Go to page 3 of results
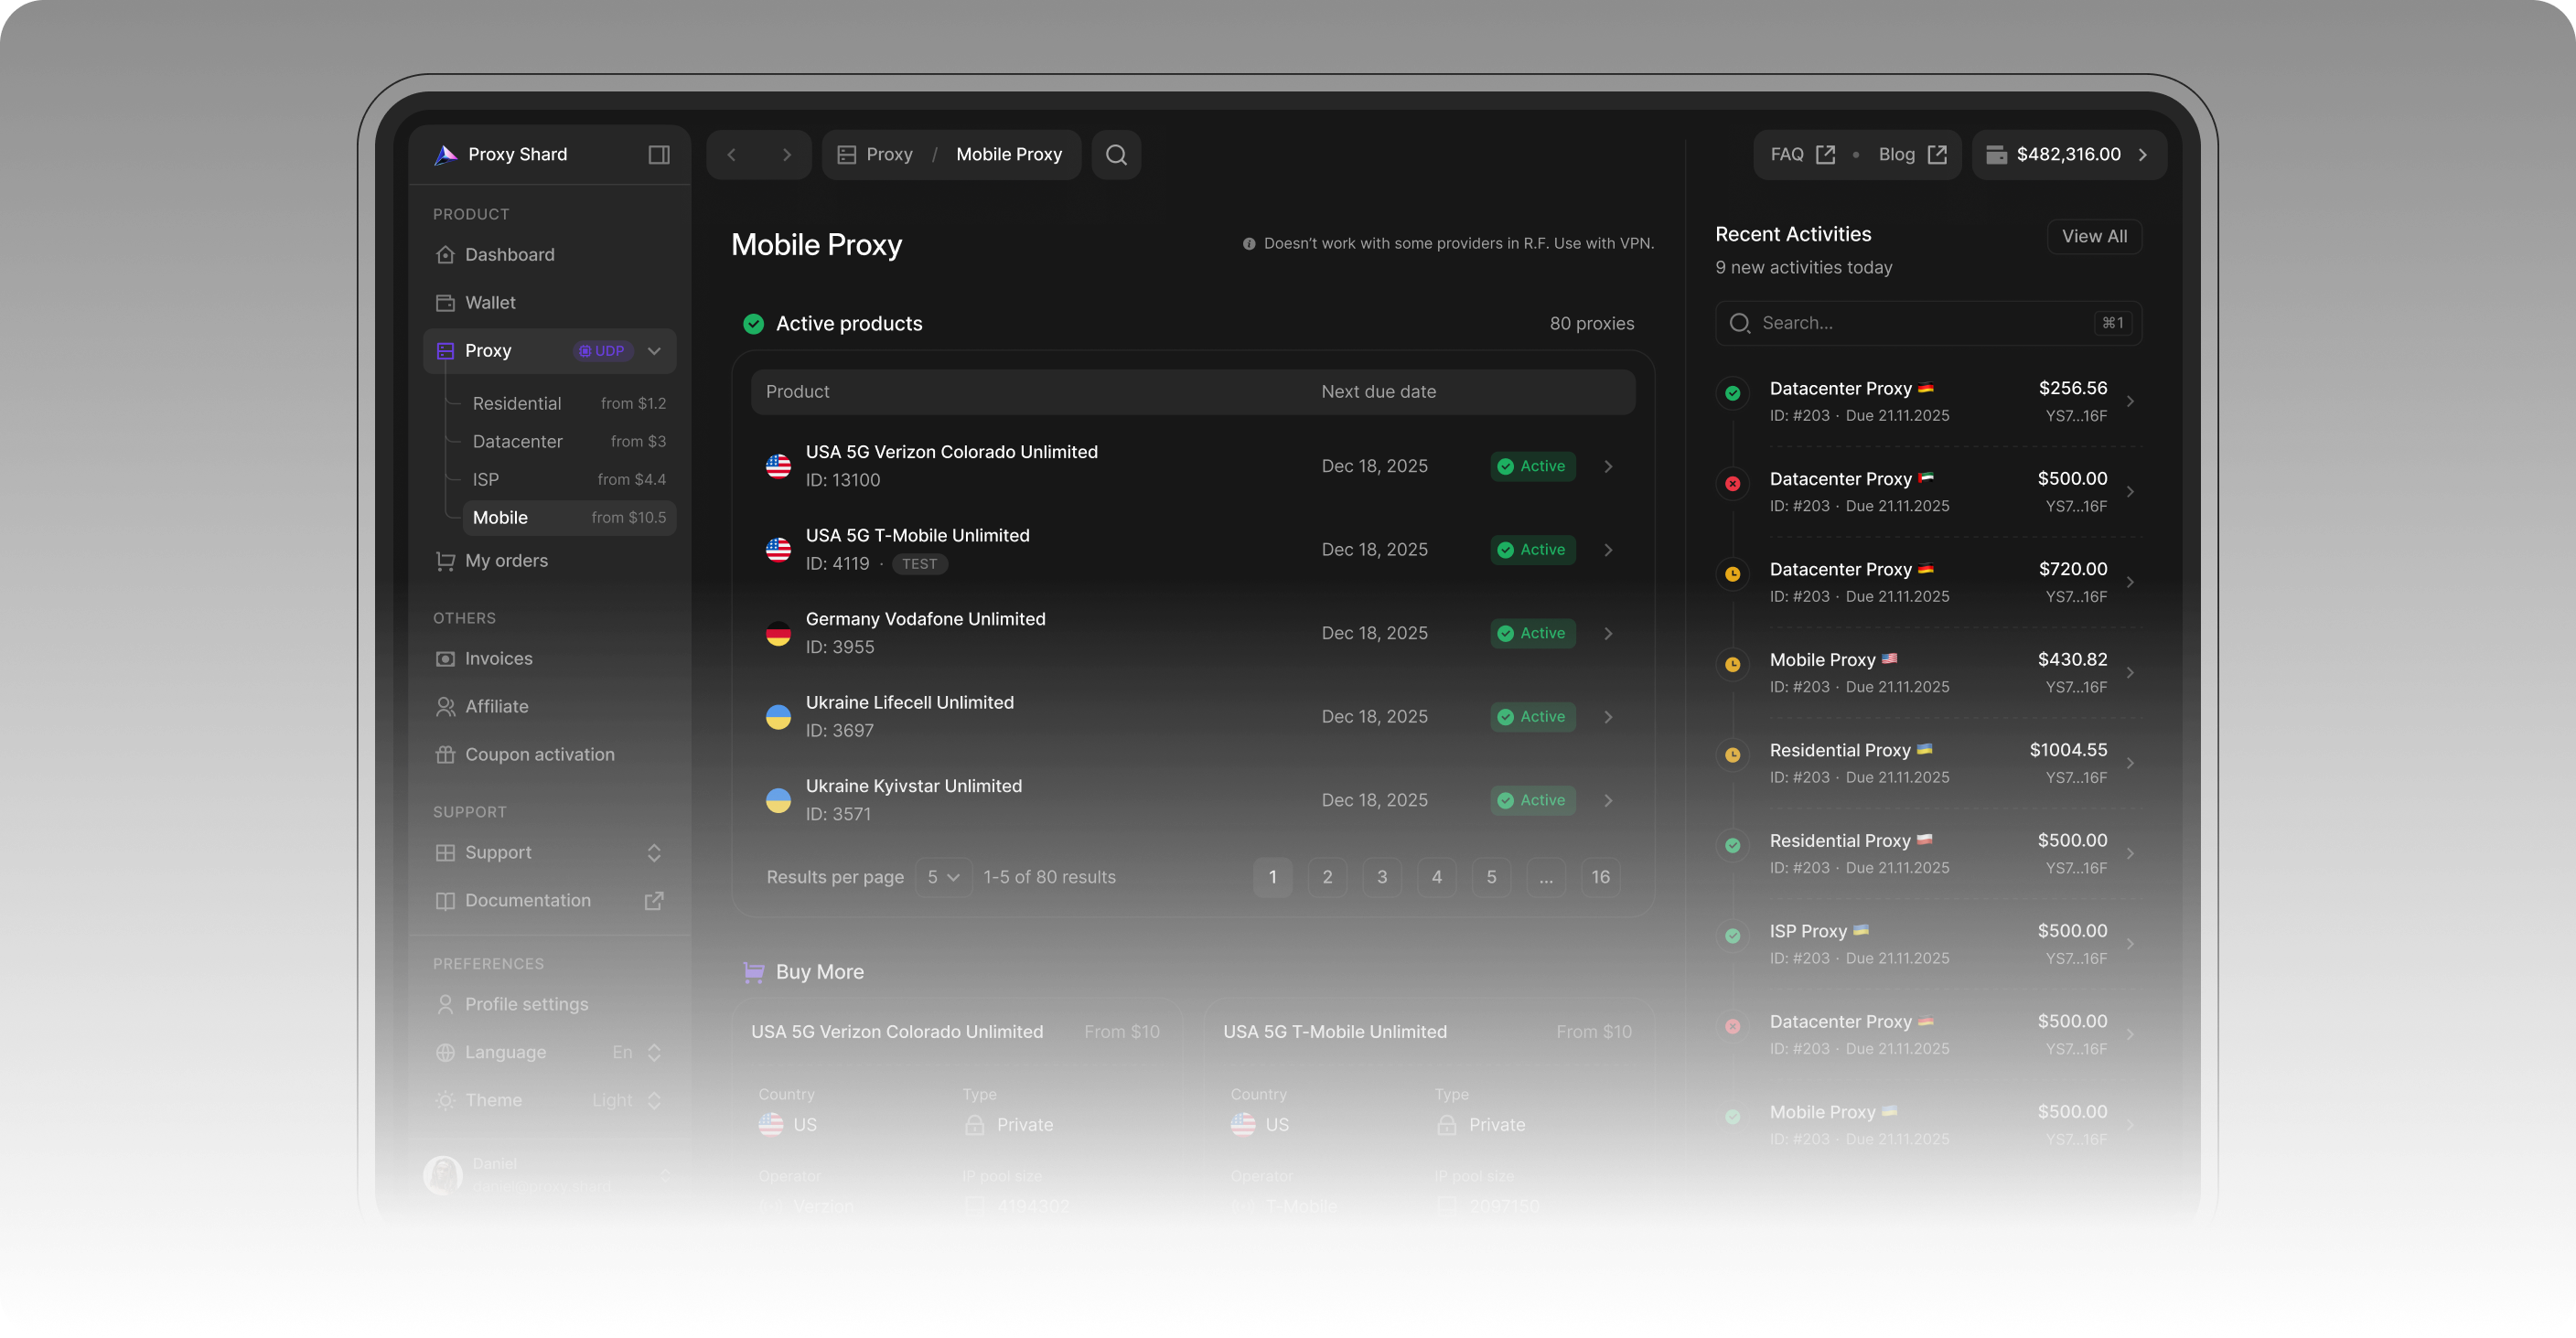This screenshot has width=2576, height=1338. coord(1381,877)
